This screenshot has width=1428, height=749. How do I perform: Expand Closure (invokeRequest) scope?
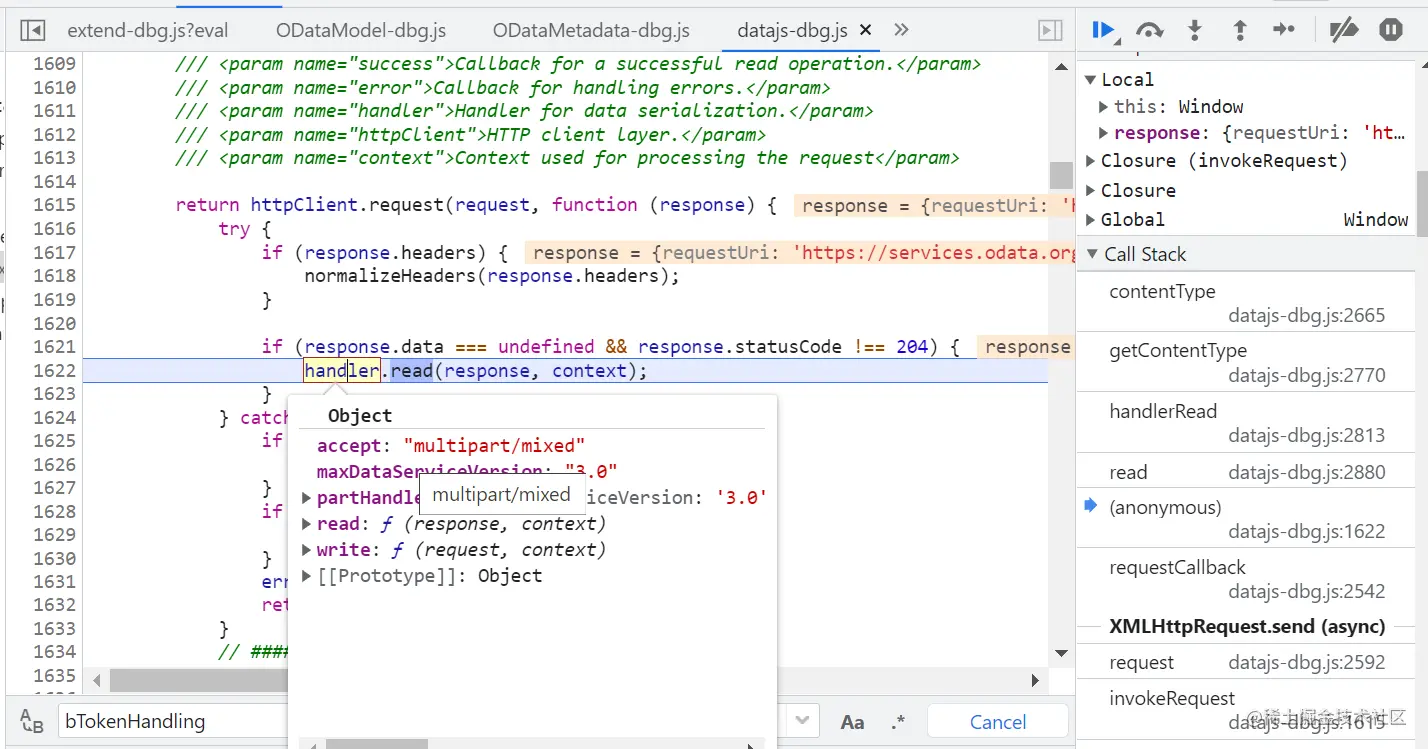1091,160
